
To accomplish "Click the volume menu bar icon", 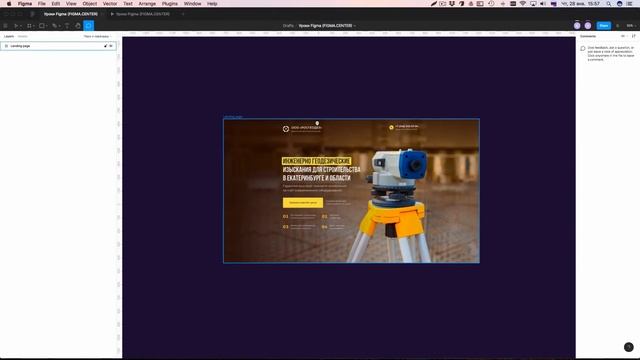I will (x=543, y=4).
